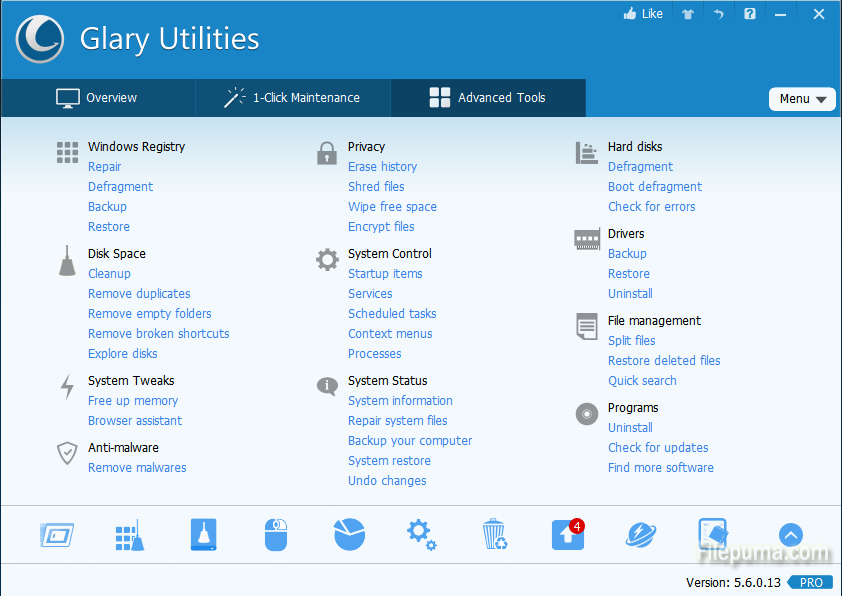This screenshot has width=843, height=596.
Task: Open help via the question mark icon
Action: 750,14
